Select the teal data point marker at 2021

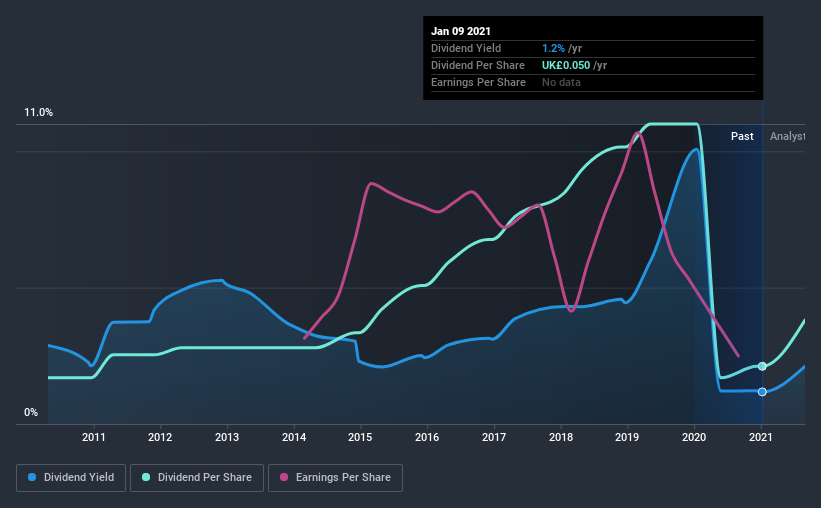(762, 366)
